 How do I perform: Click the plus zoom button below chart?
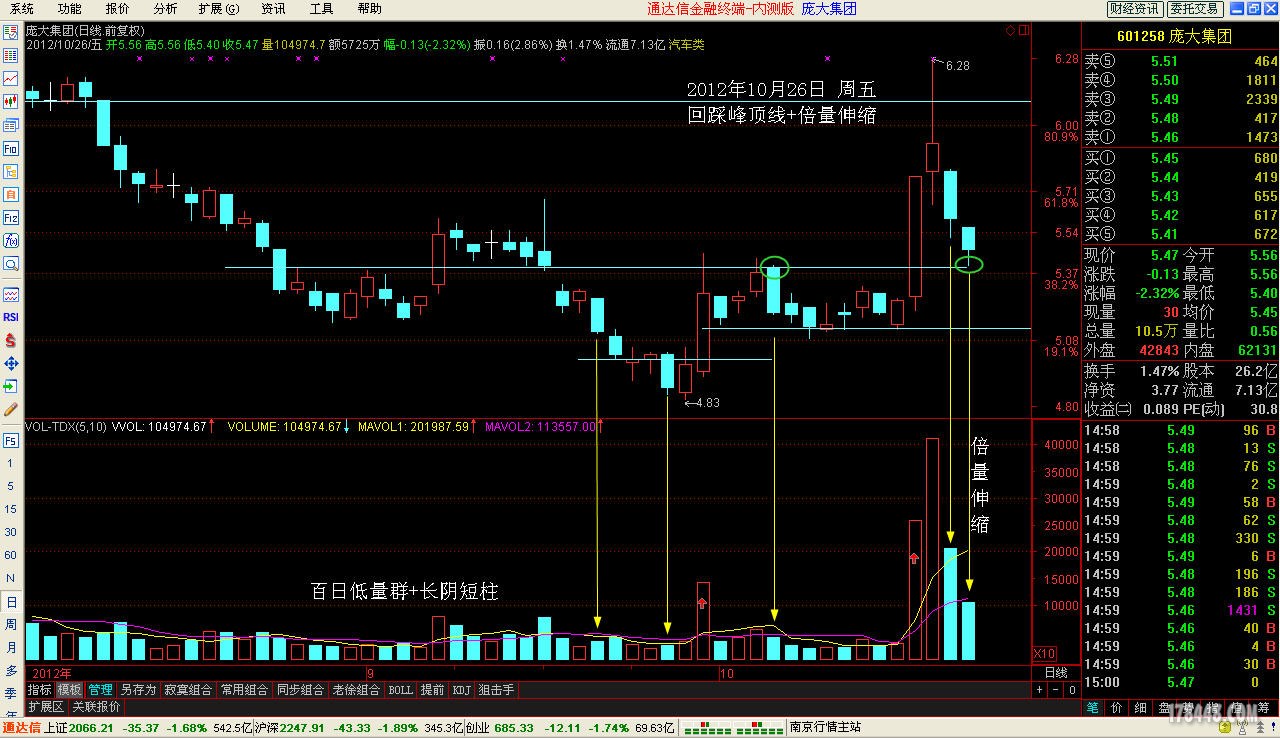(1040, 690)
